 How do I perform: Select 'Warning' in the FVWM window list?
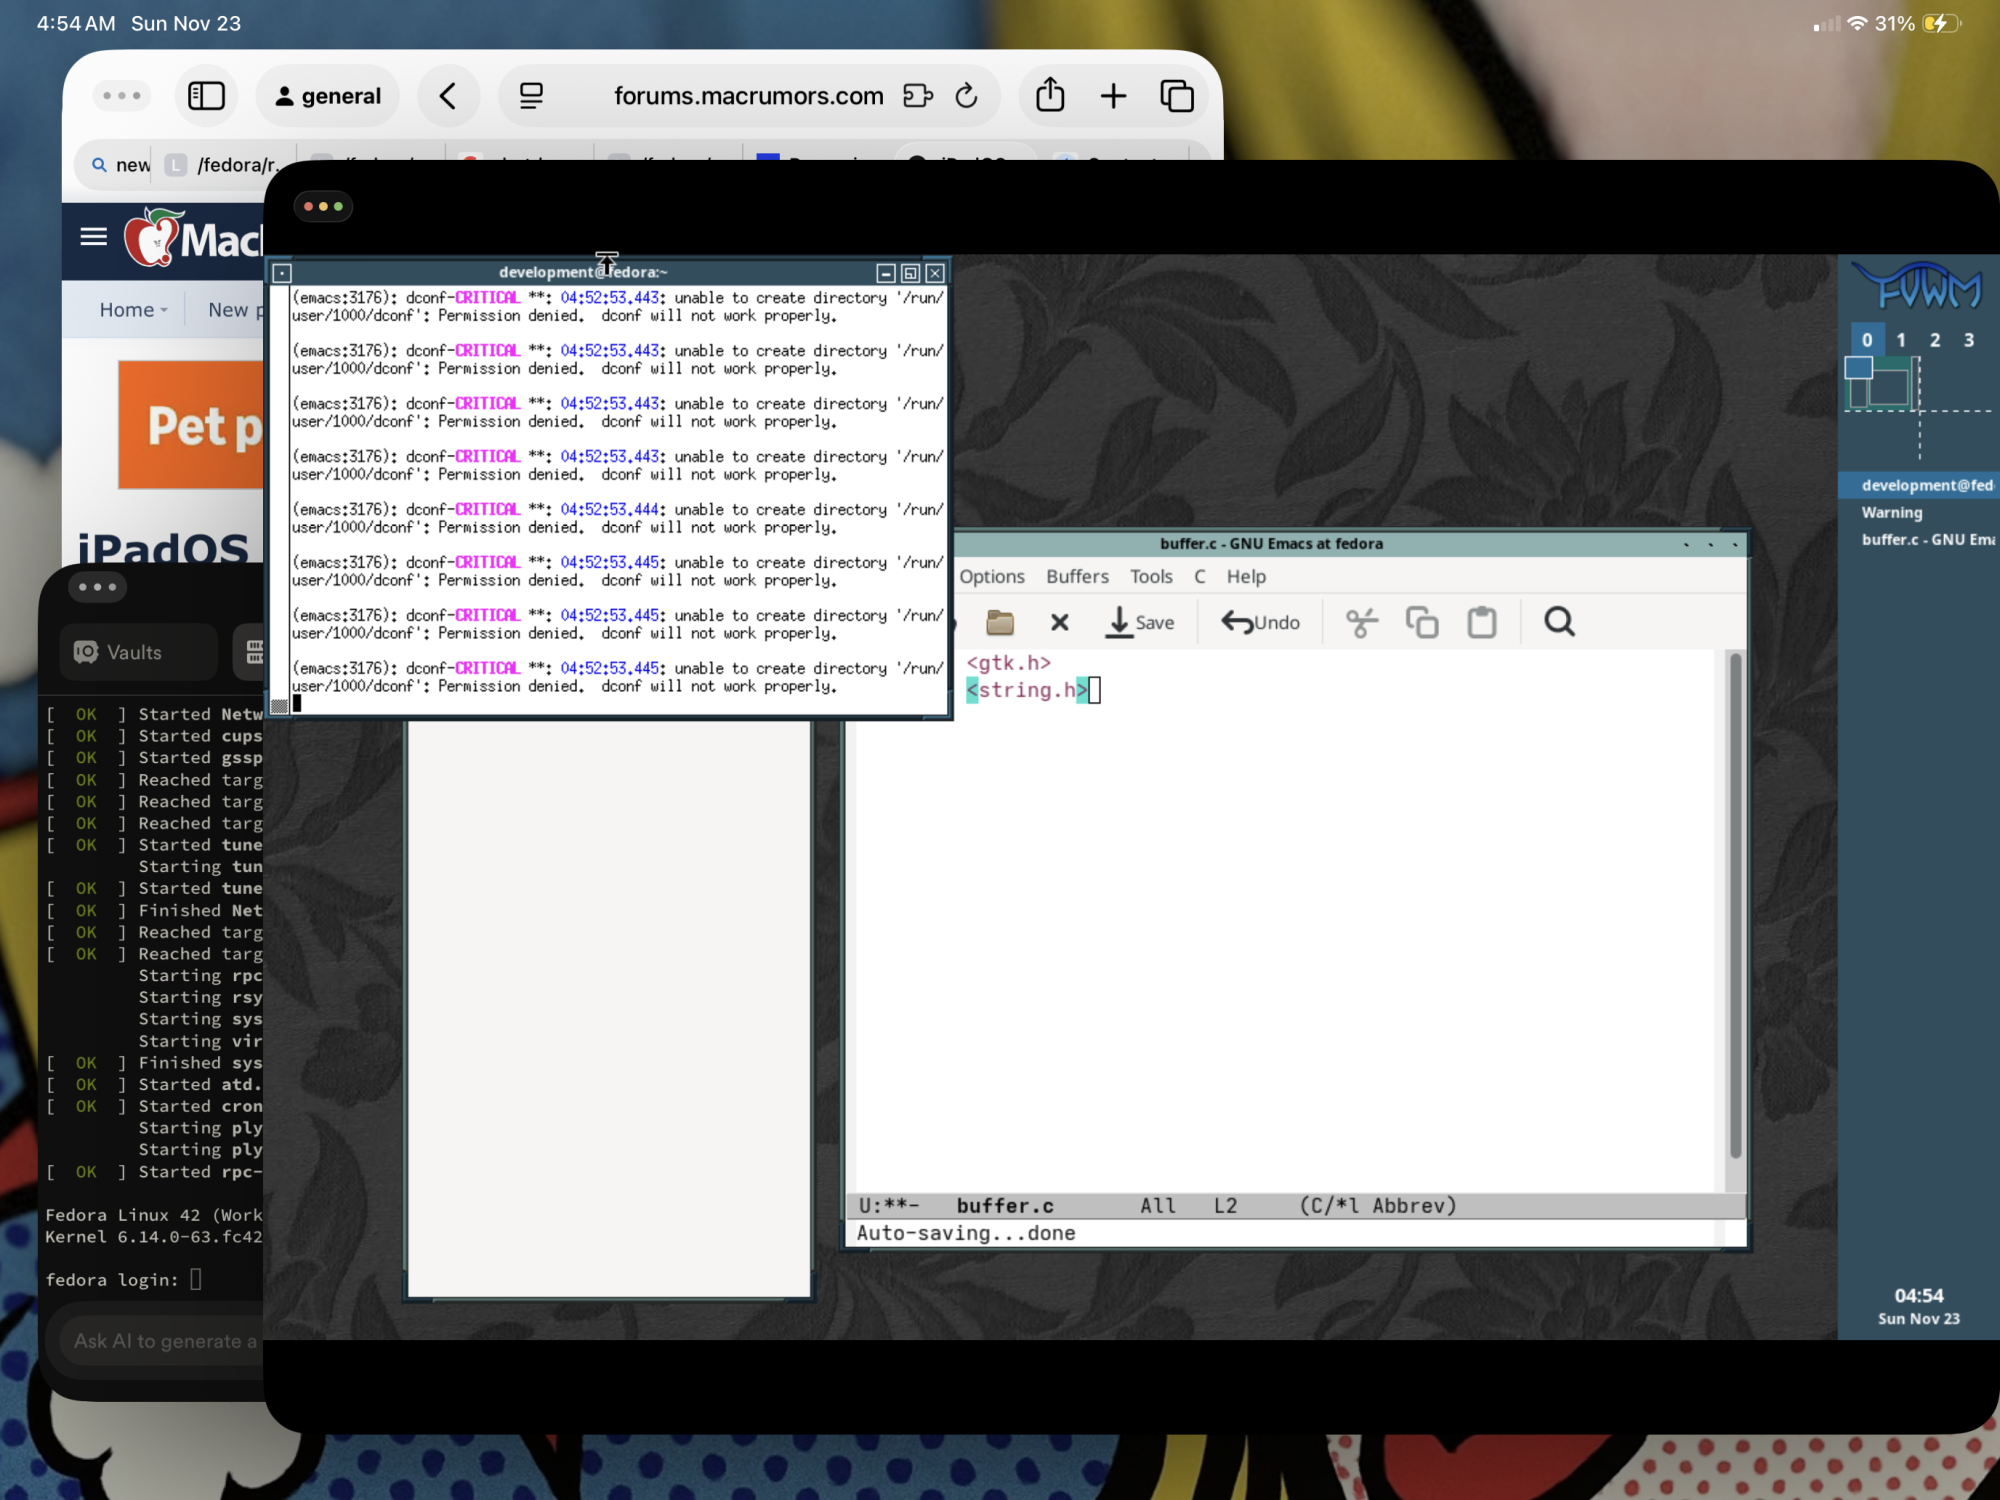tap(1891, 512)
